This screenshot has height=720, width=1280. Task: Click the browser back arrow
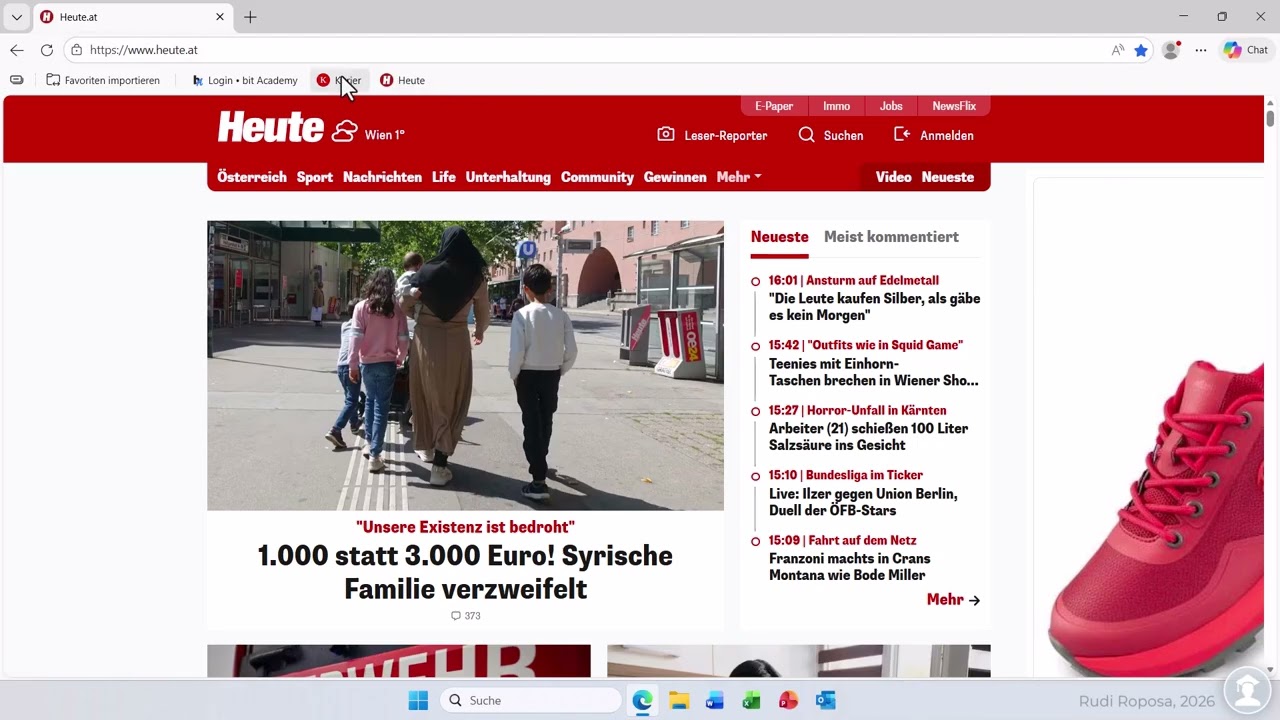coord(17,50)
